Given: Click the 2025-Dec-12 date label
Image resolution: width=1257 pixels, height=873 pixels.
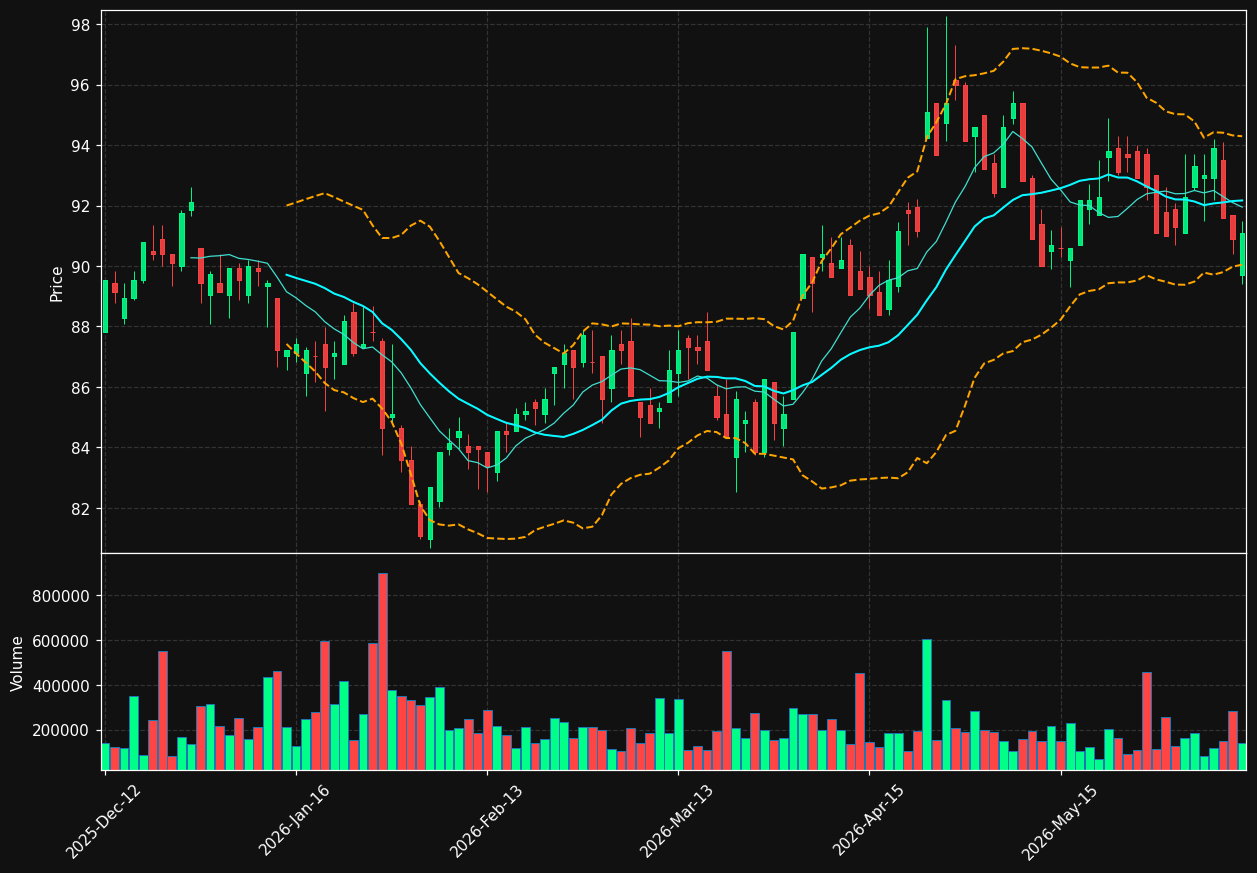Looking at the screenshot, I should [103, 822].
